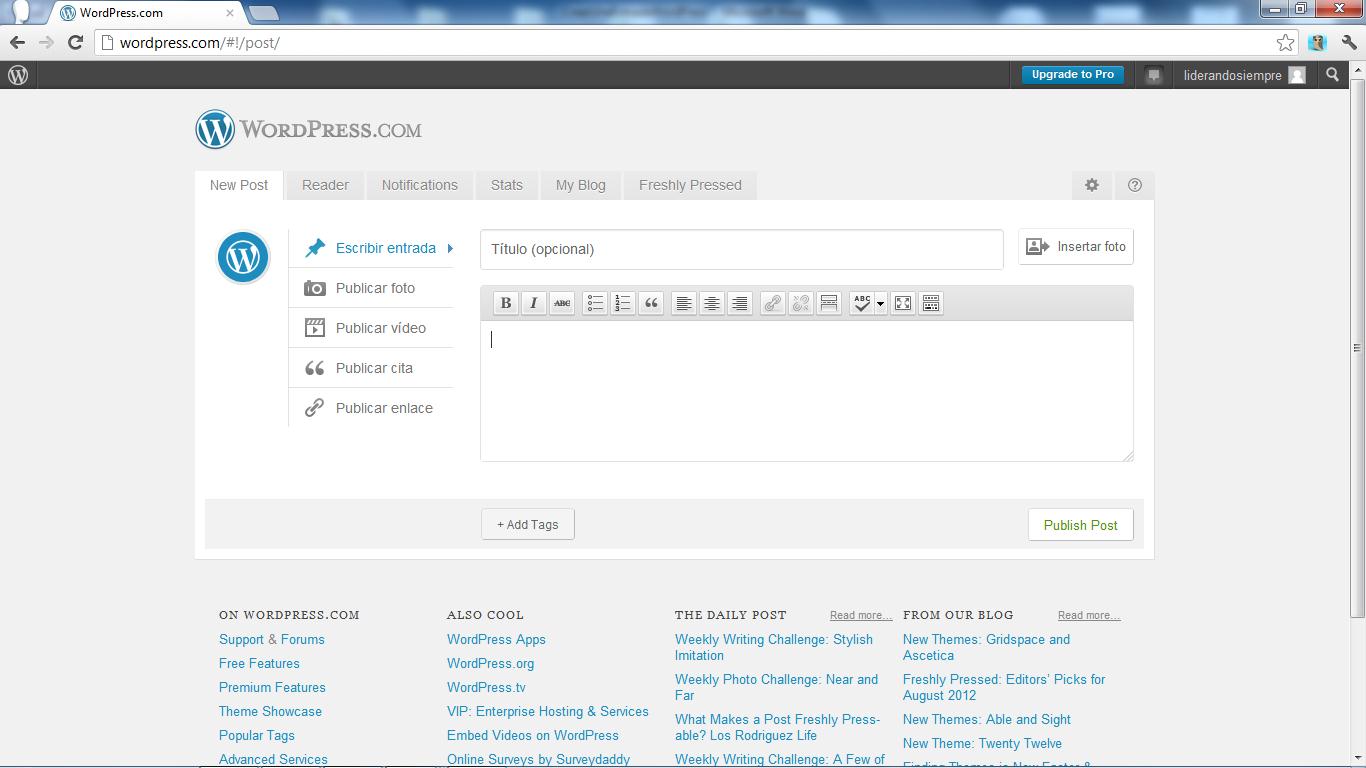
Task: Click the Título (opcional) input field
Action: (742, 249)
